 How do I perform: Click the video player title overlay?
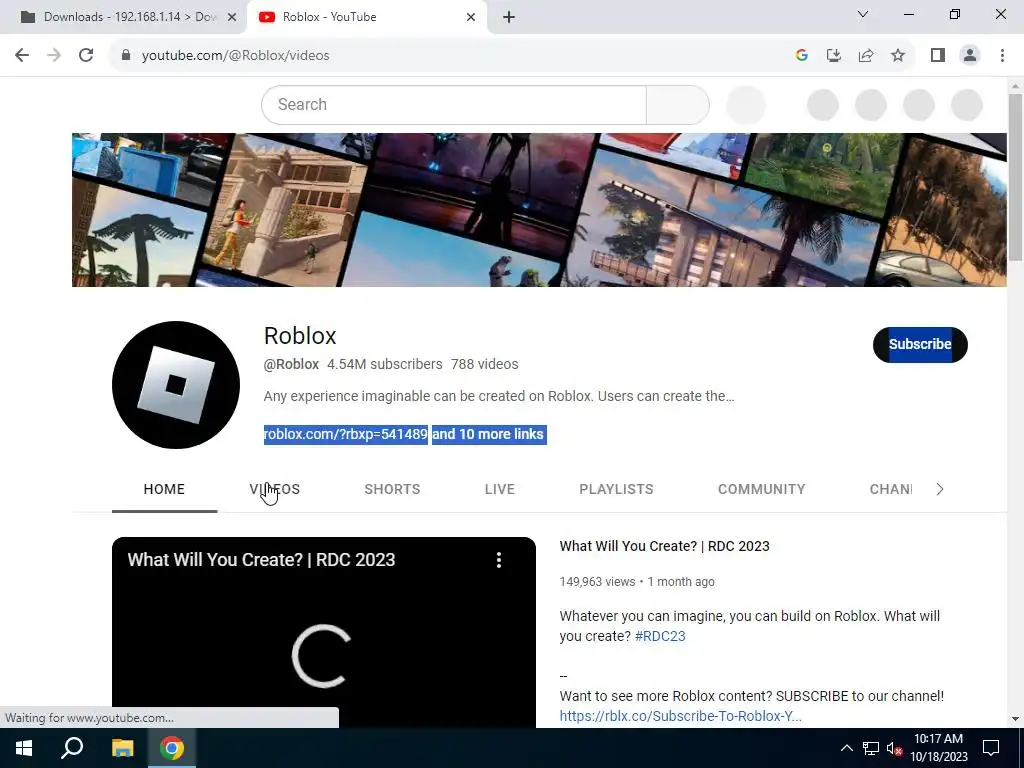click(x=261, y=560)
